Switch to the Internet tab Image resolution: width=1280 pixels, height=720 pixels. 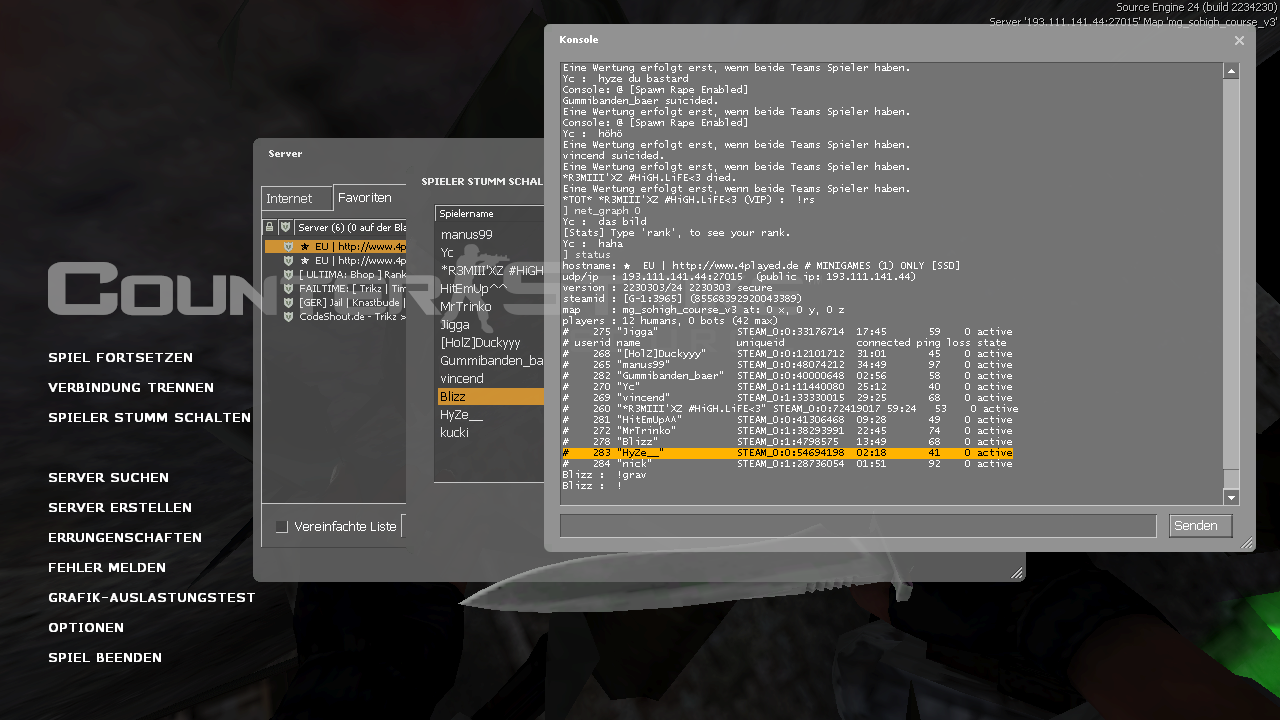289,199
